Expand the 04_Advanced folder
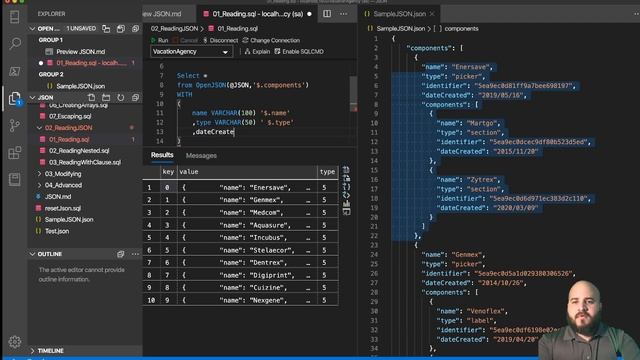 [x=40, y=185]
